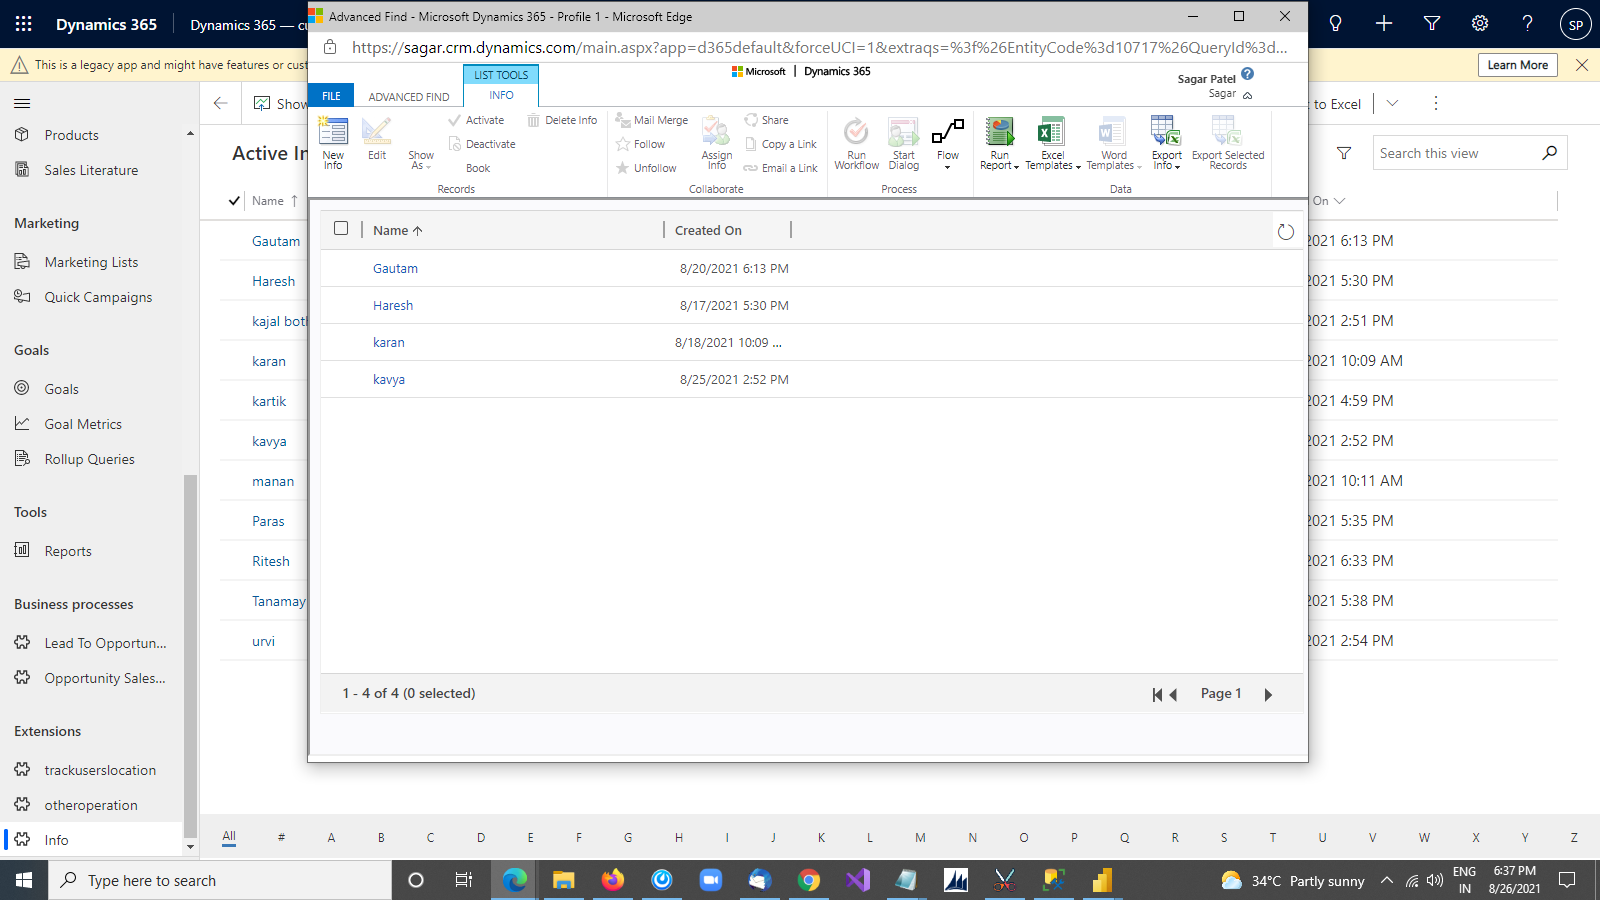Go to previous page arrow
This screenshot has height=900, width=1600.
click(x=1174, y=695)
